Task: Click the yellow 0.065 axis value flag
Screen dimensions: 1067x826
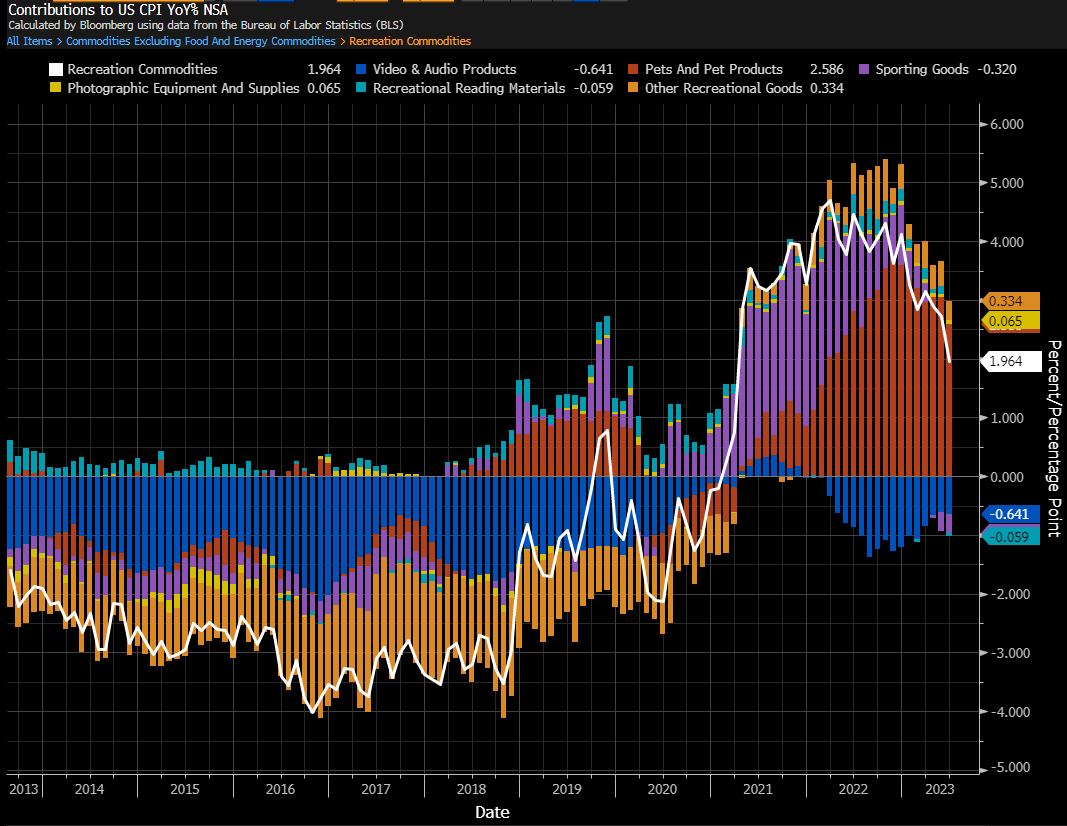Action: 1011,321
